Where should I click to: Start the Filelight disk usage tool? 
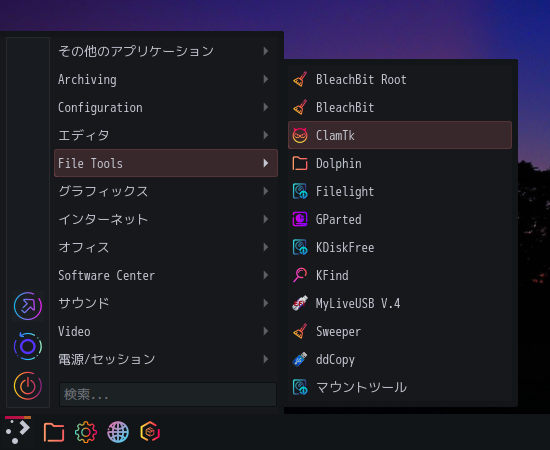pos(400,191)
